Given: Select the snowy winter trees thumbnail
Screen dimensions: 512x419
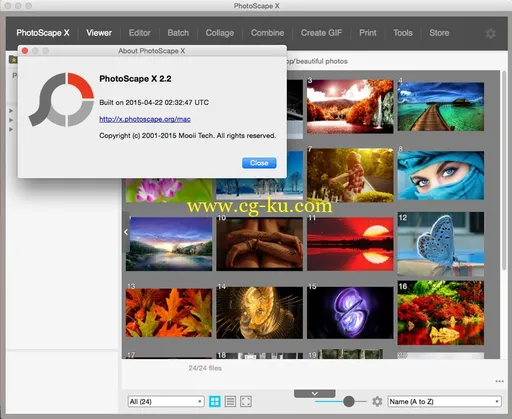Looking at the screenshot, I should pos(260,189).
